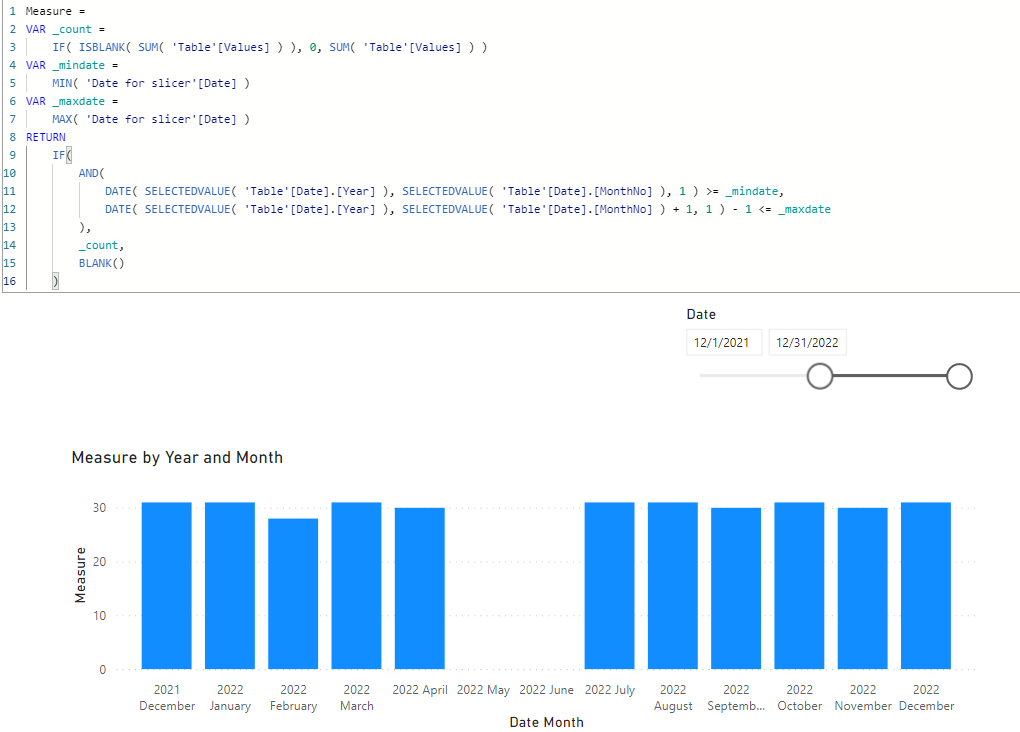Select the 2021 December bar
The height and width of the screenshot is (732, 1020).
(x=167, y=586)
